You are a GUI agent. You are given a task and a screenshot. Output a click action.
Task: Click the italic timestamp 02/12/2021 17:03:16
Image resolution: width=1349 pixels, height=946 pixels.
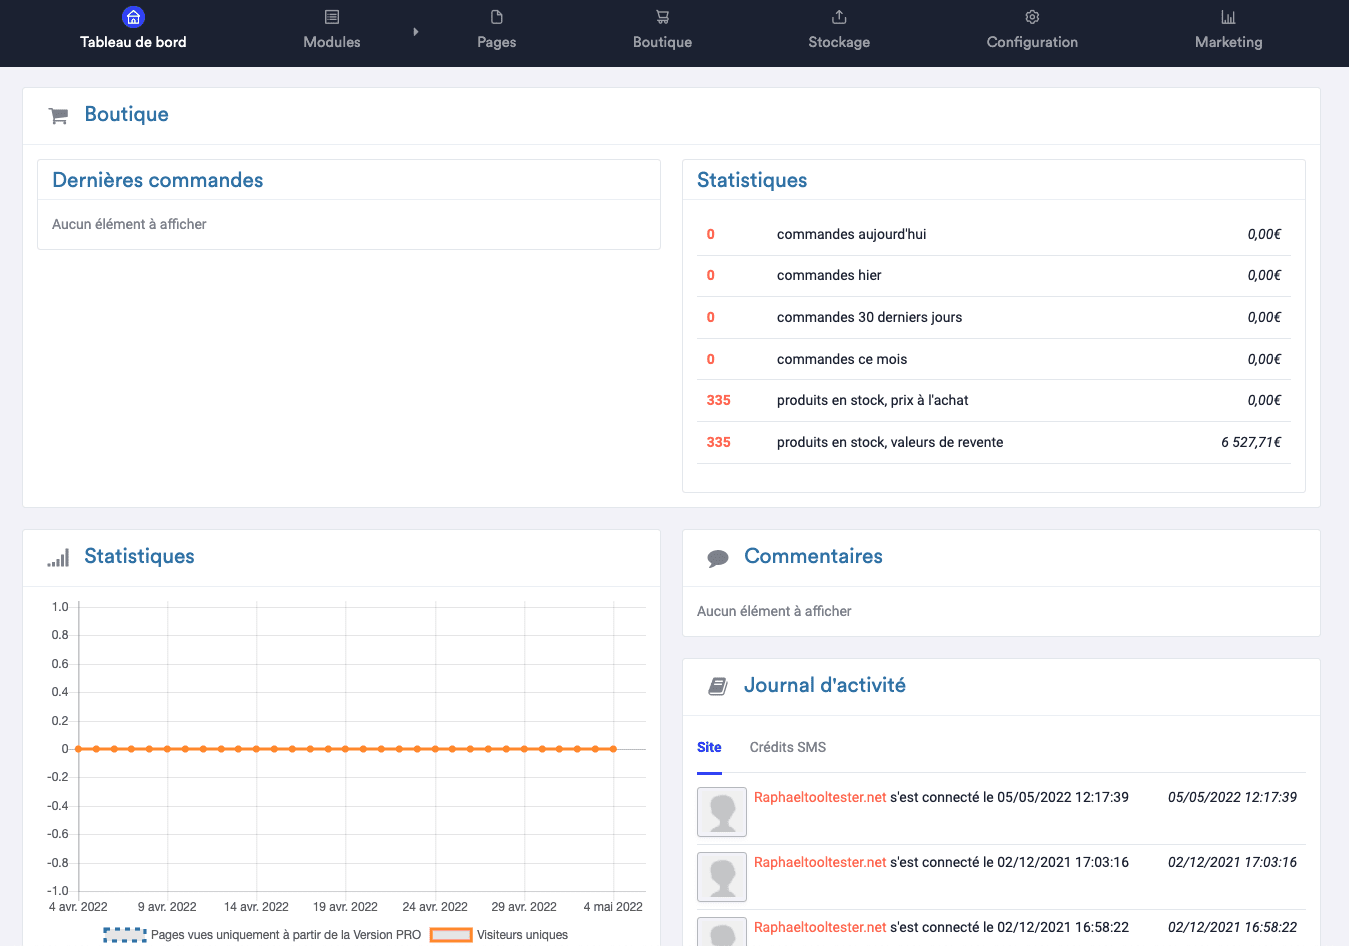pos(1232,862)
